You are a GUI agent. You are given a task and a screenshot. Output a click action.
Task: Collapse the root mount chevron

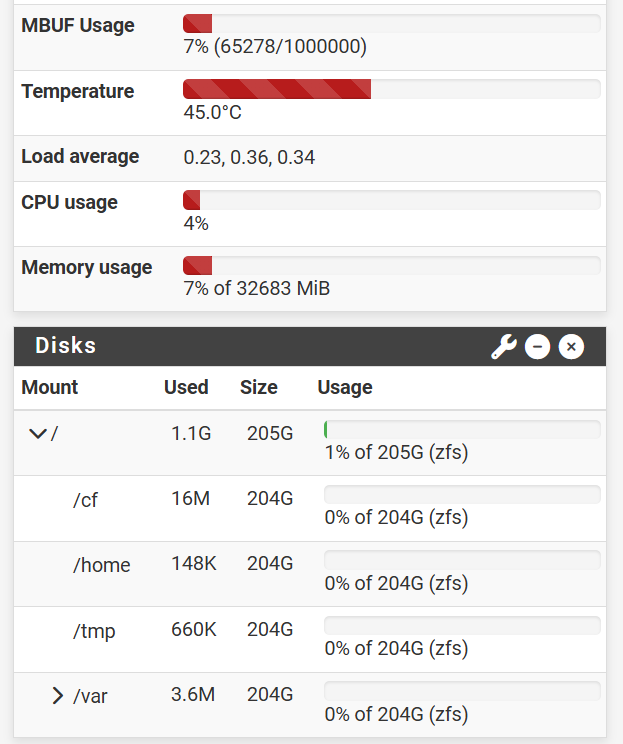[x=38, y=433]
